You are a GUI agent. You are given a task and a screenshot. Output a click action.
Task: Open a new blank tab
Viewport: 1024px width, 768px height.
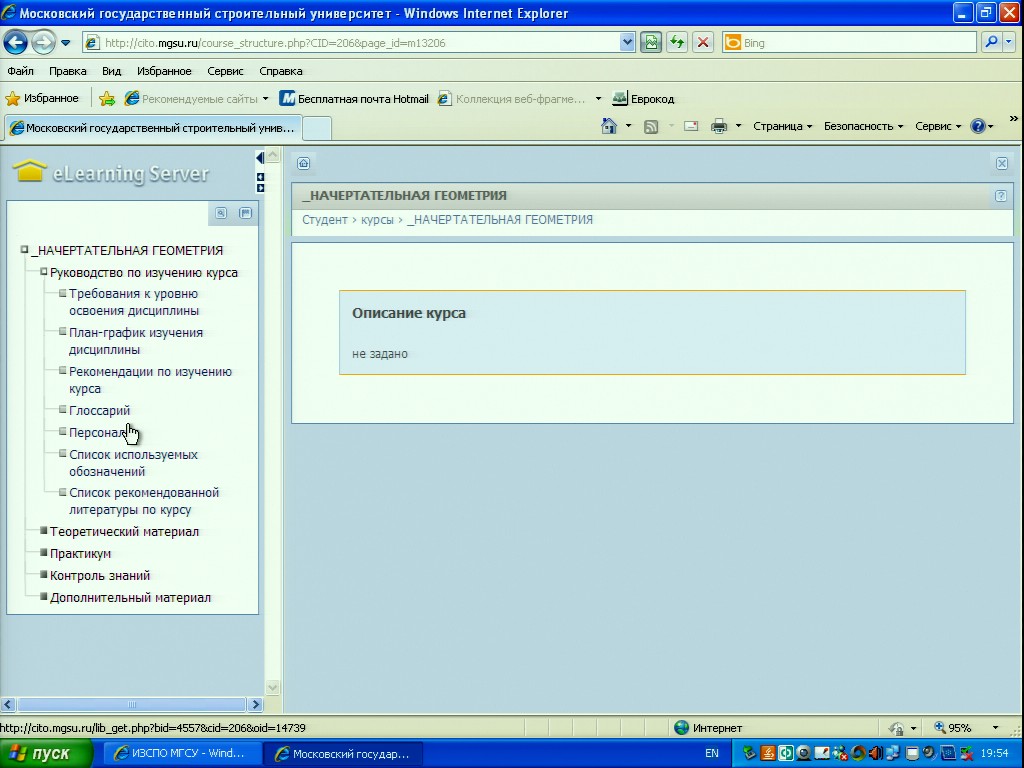coord(317,128)
